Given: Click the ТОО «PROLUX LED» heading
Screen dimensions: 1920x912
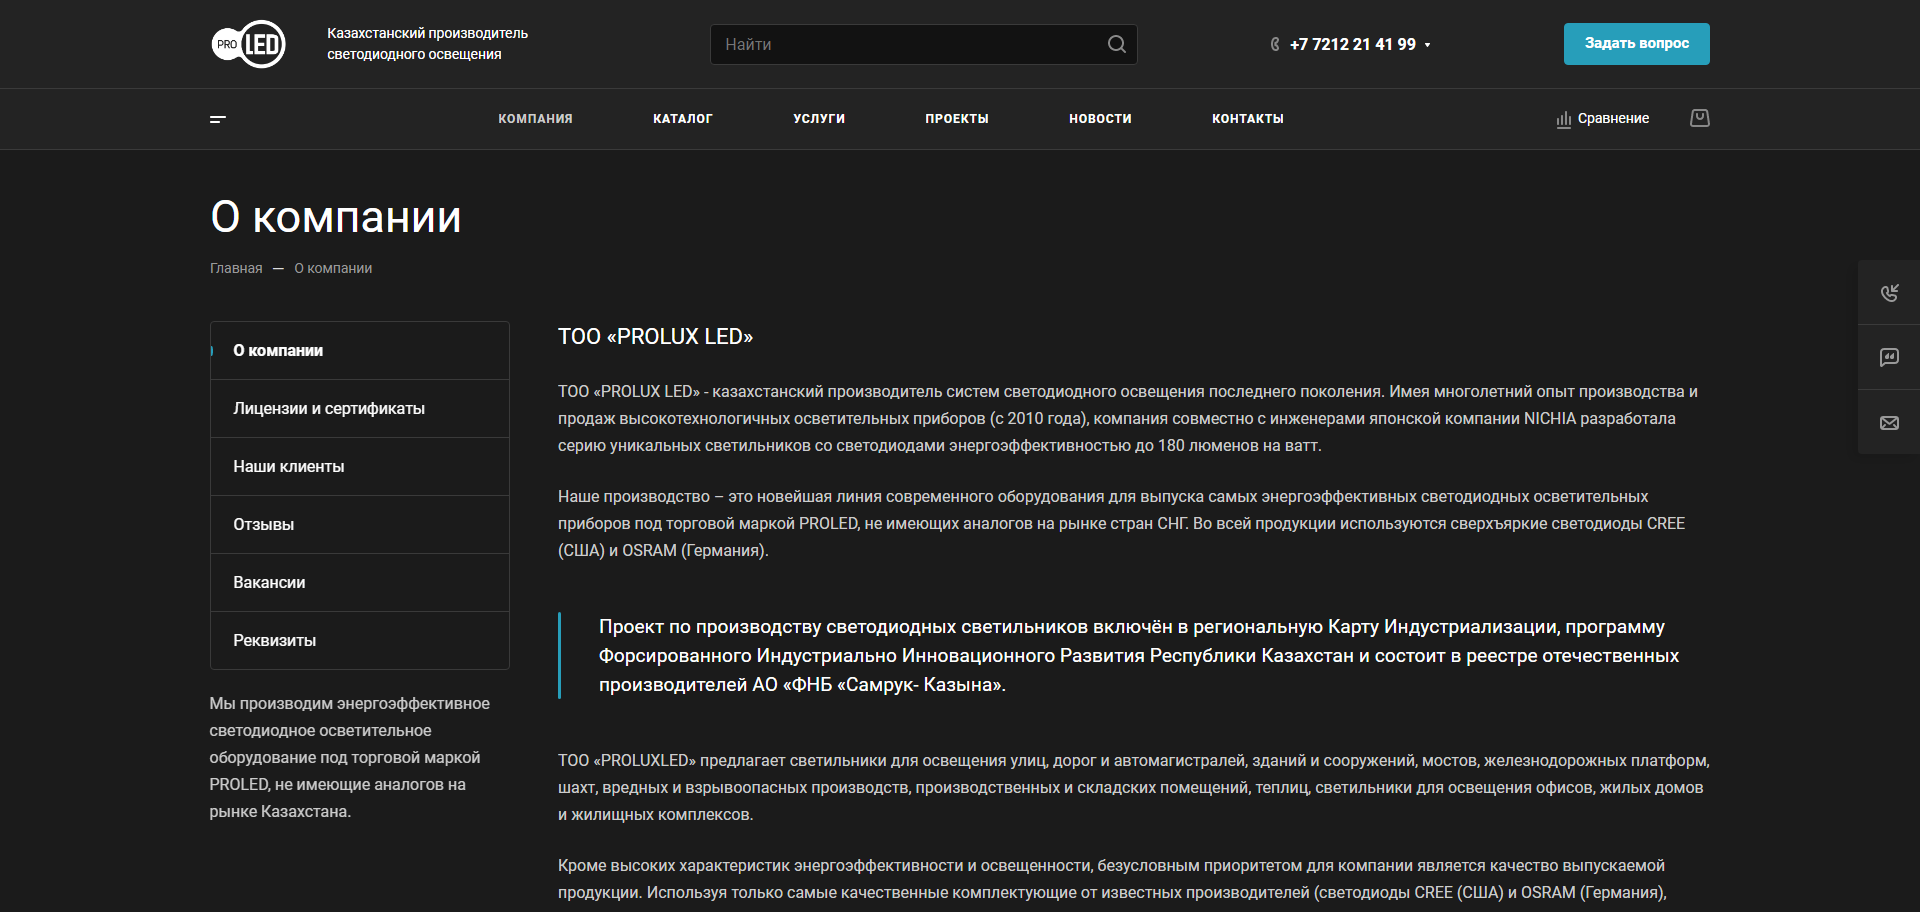Looking at the screenshot, I should pyautogui.click(x=655, y=337).
